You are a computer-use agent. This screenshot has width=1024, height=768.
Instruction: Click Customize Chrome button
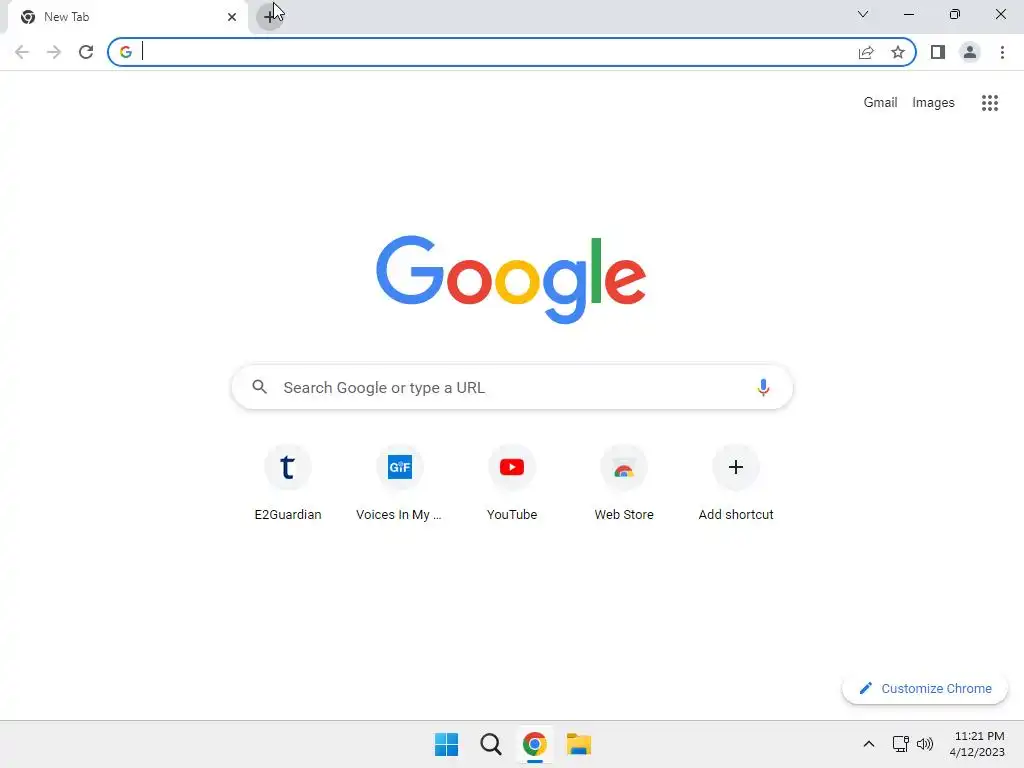tap(925, 688)
